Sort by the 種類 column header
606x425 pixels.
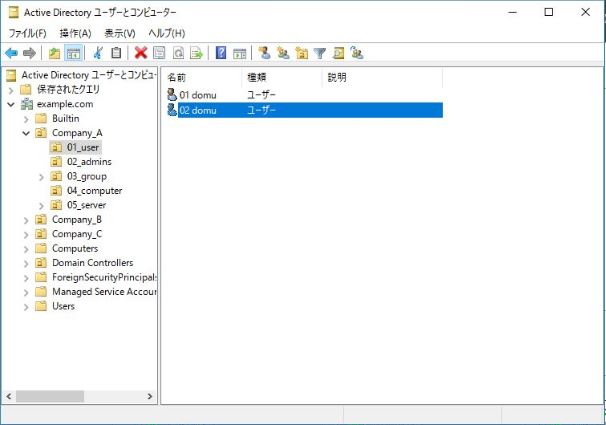(282, 77)
